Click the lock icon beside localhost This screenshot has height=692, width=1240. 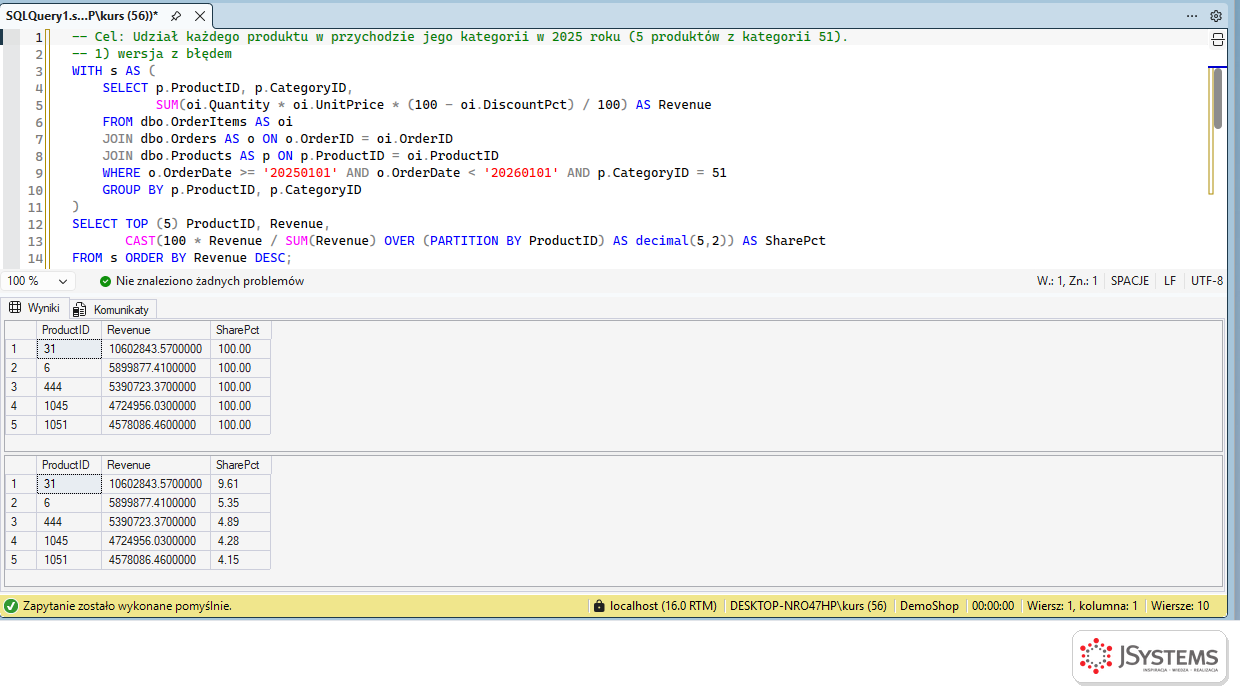599,606
